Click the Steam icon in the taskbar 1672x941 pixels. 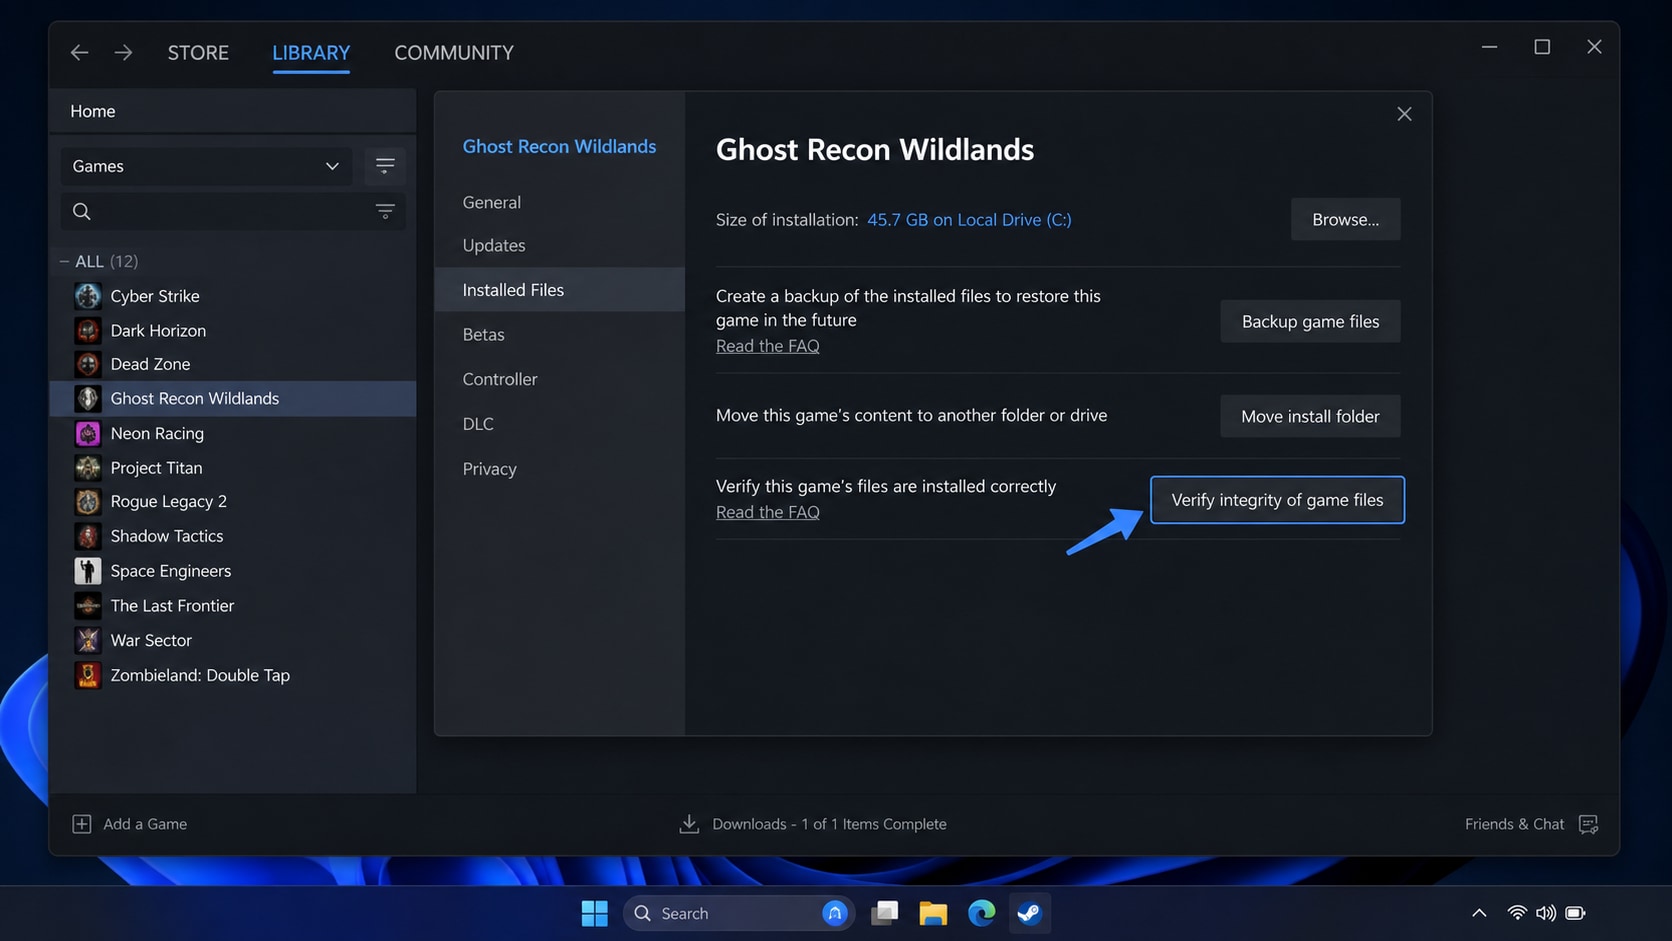(x=1030, y=913)
